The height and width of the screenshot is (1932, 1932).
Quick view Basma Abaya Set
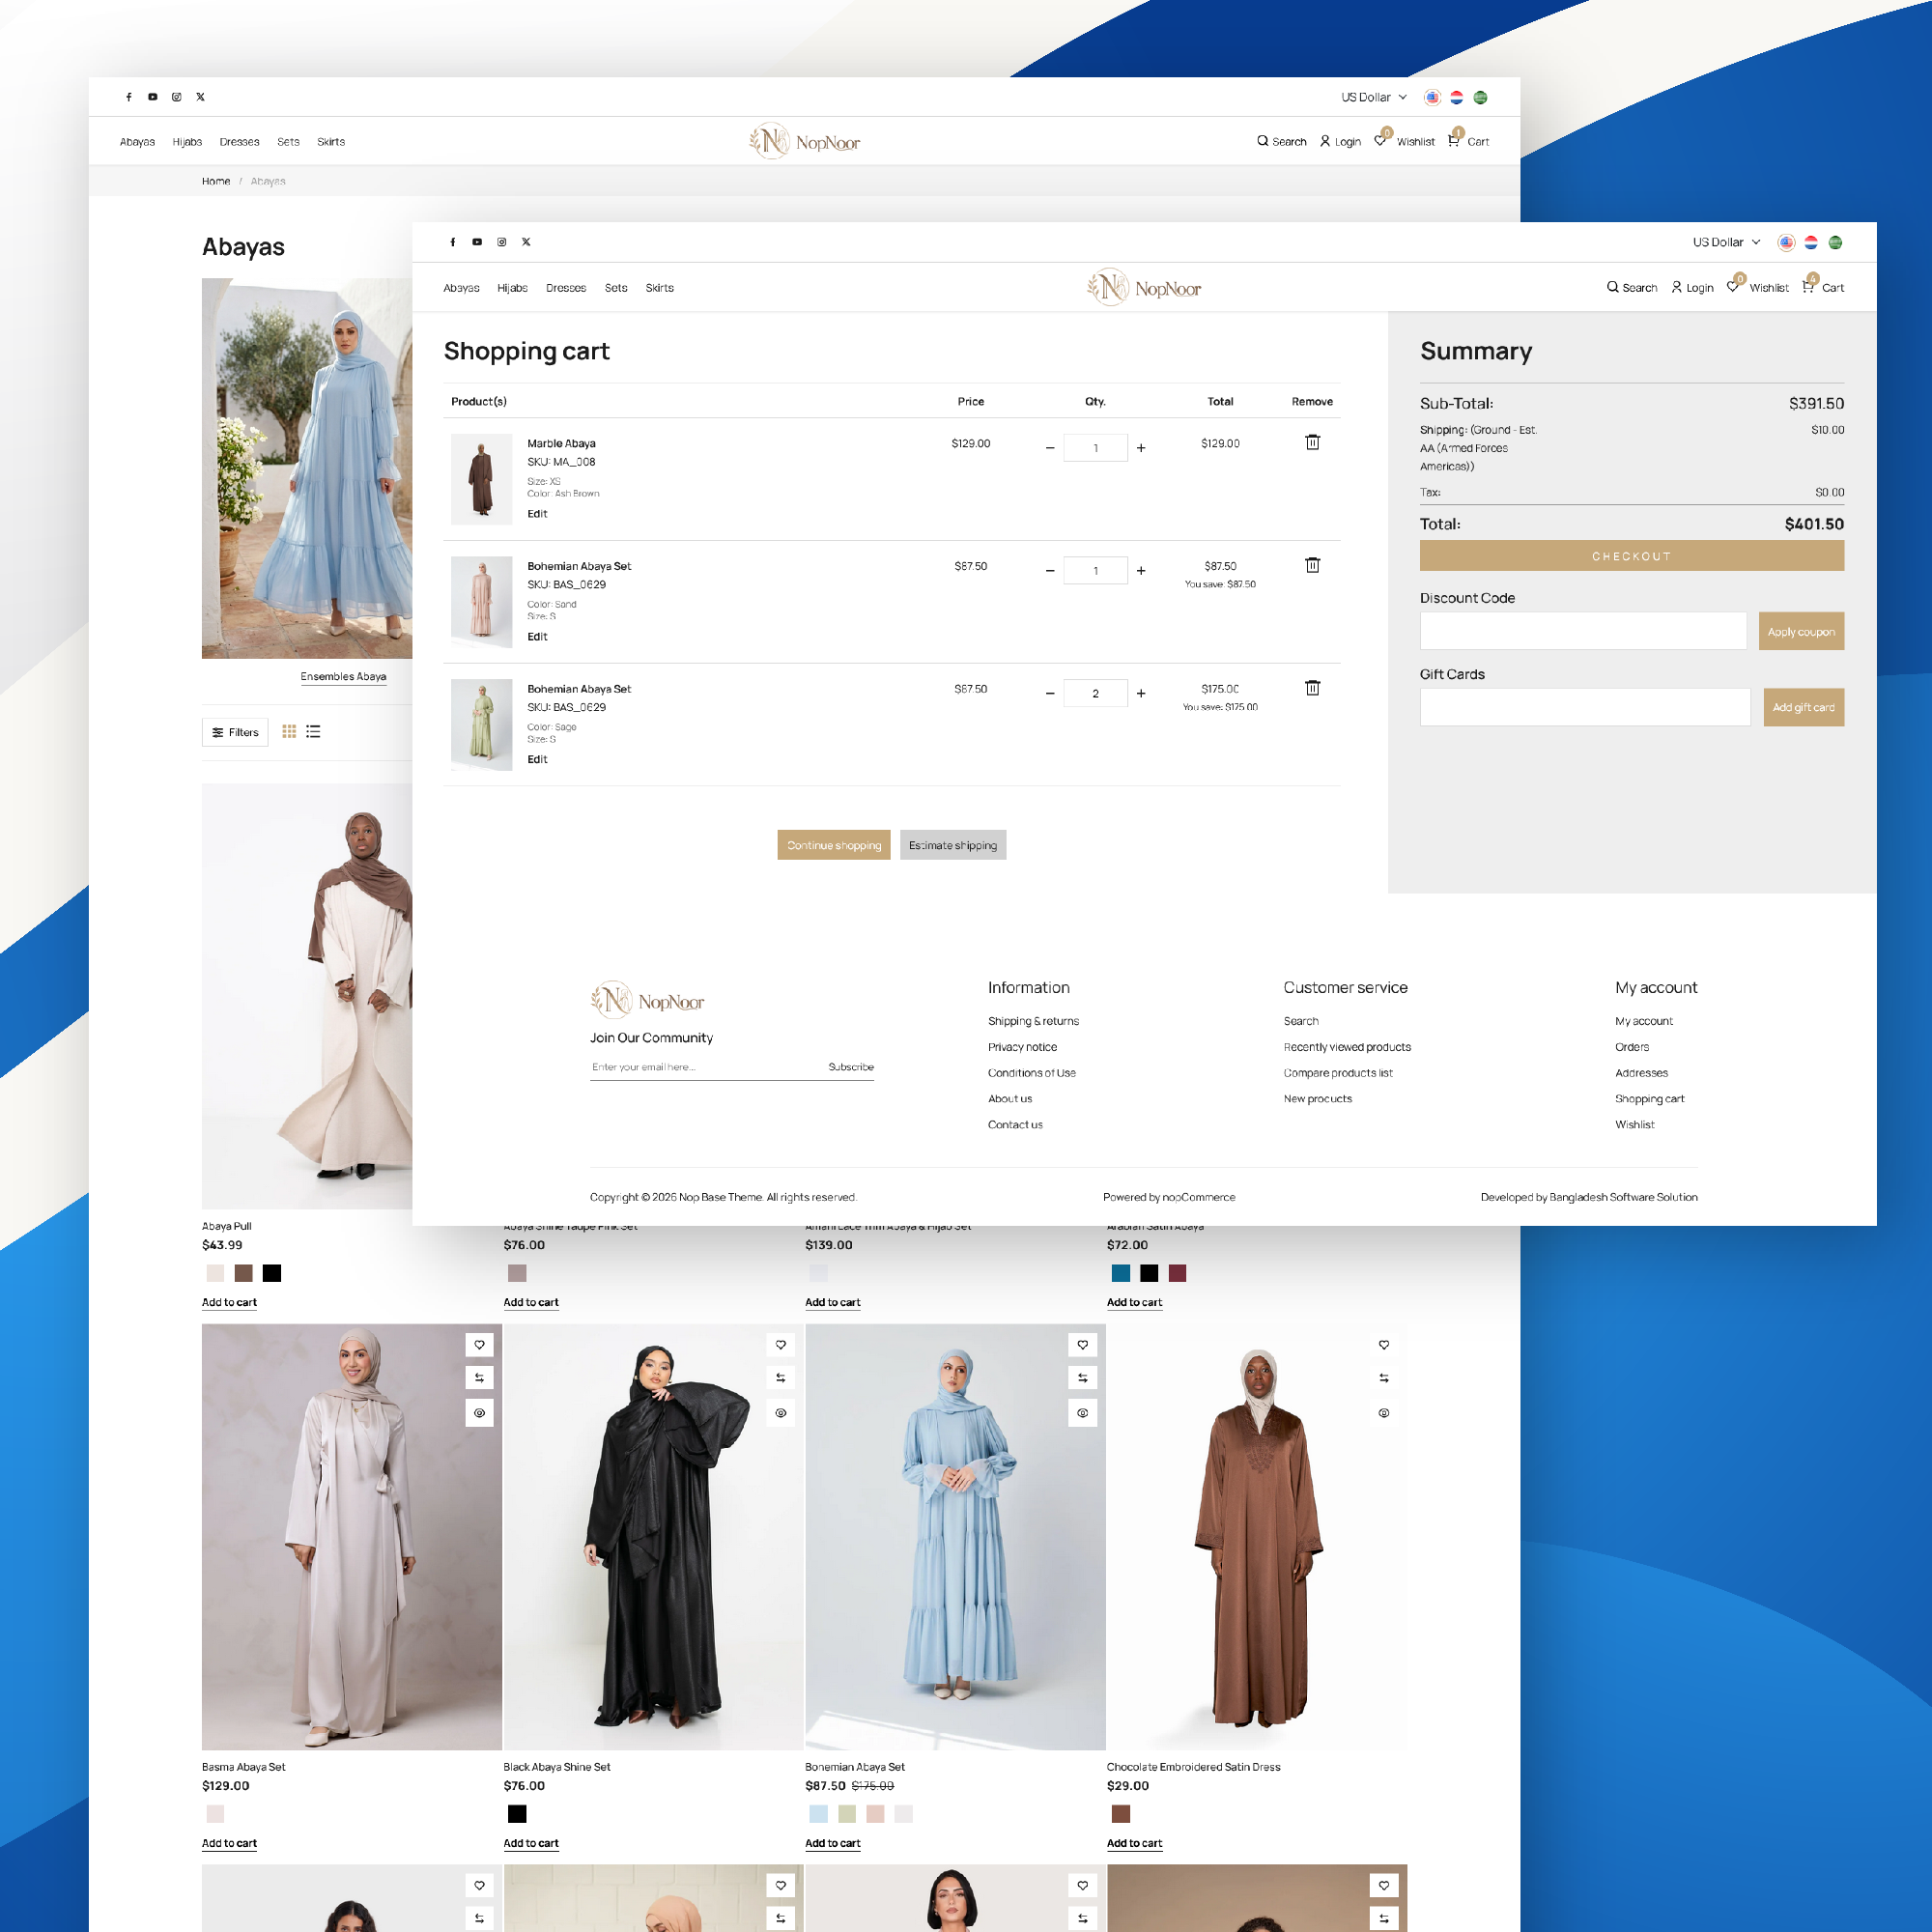pyautogui.click(x=479, y=1413)
